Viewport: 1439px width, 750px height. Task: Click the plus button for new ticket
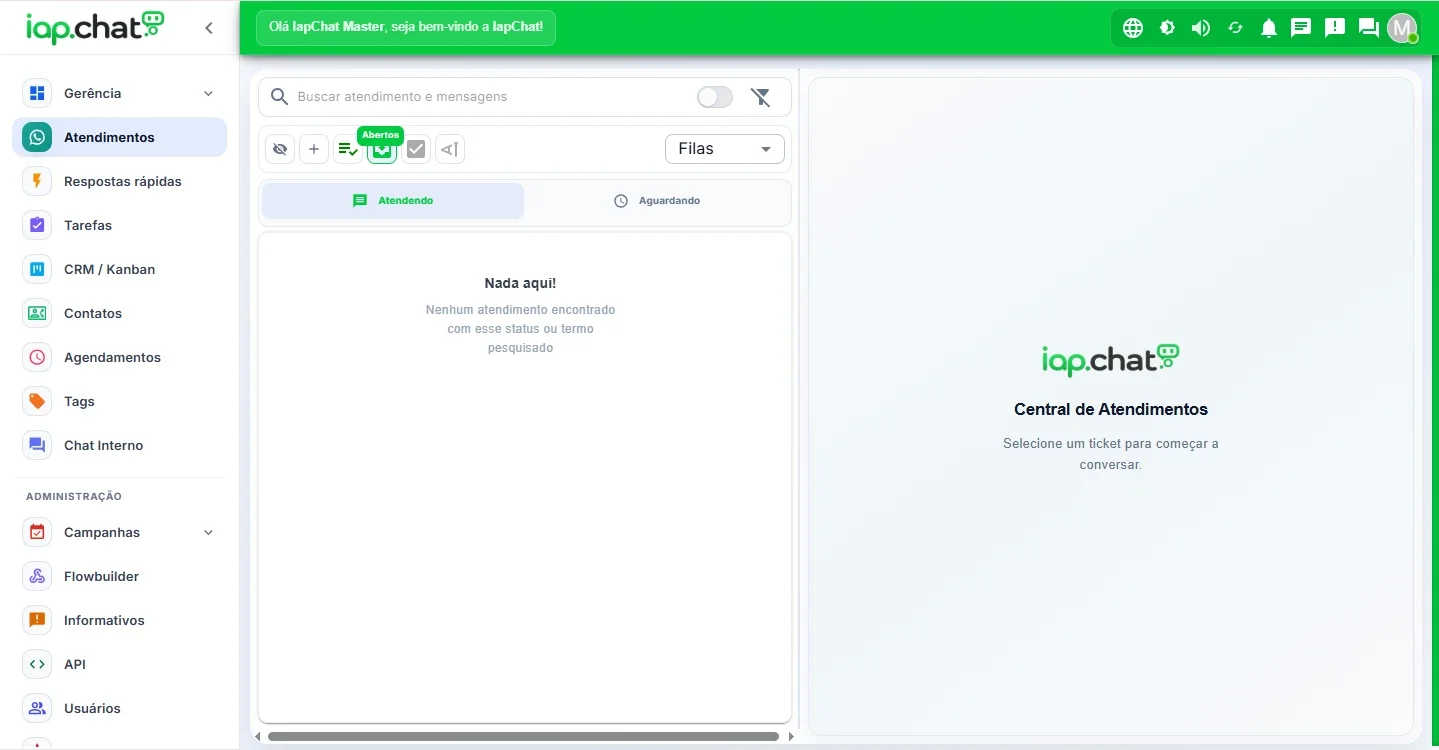click(x=314, y=149)
